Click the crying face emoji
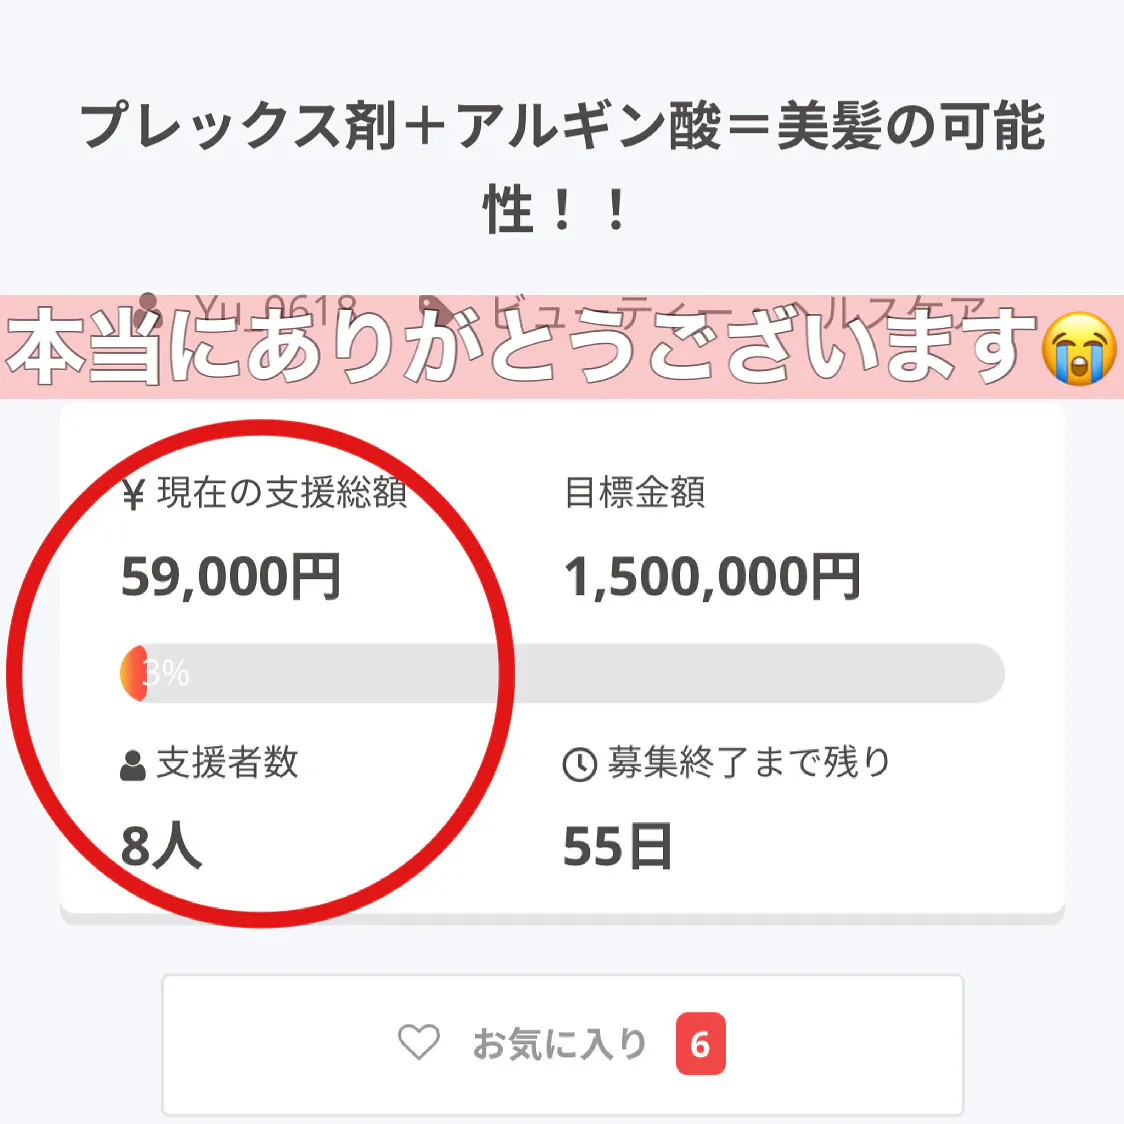This screenshot has height=1124, width=1124. pyautogui.click(x=1078, y=348)
